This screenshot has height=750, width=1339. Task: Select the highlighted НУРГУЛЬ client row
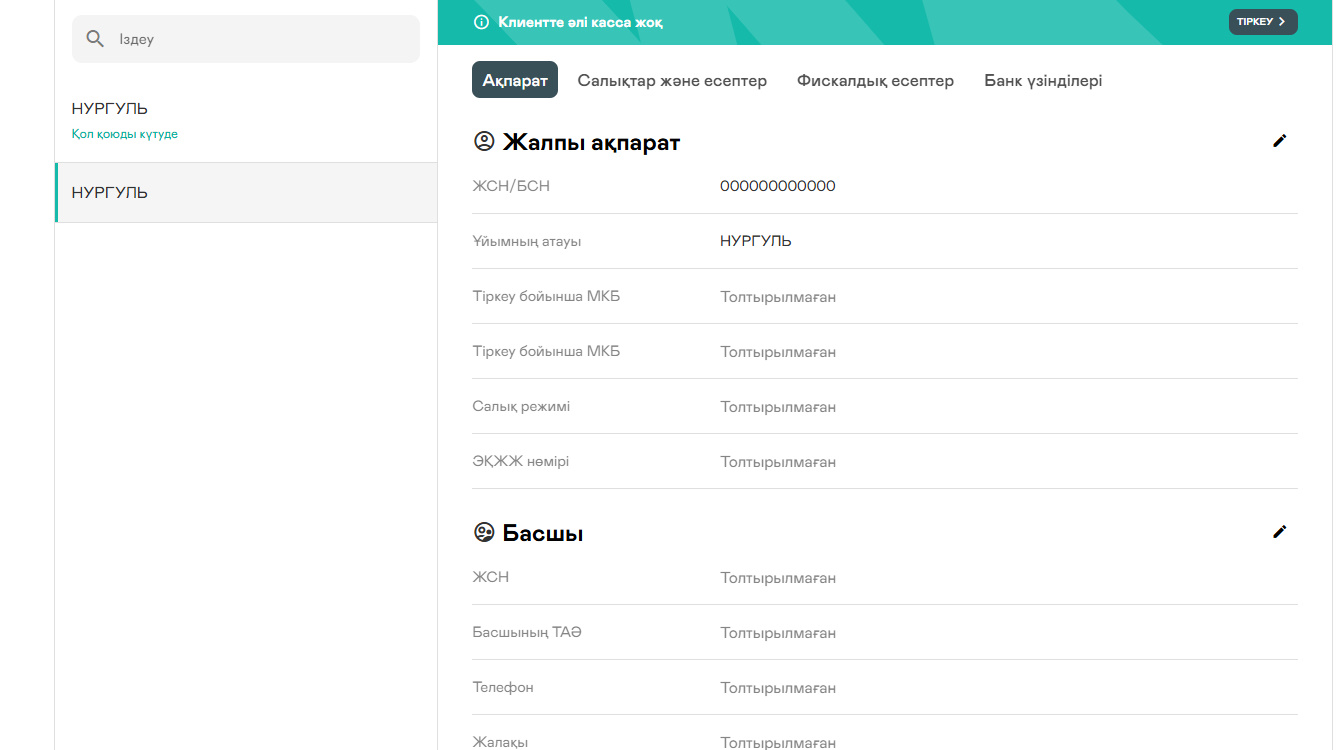[x=246, y=192]
